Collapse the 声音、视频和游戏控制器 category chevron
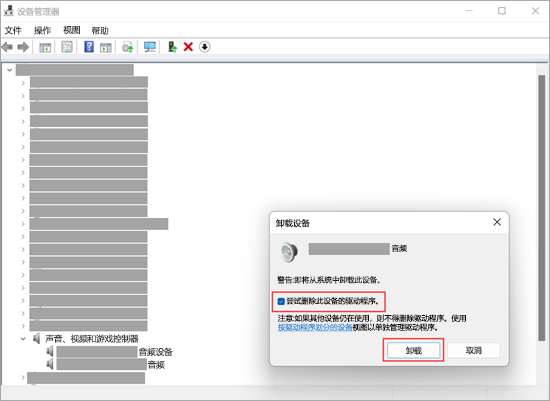This screenshot has height=401, width=550. point(23,339)
